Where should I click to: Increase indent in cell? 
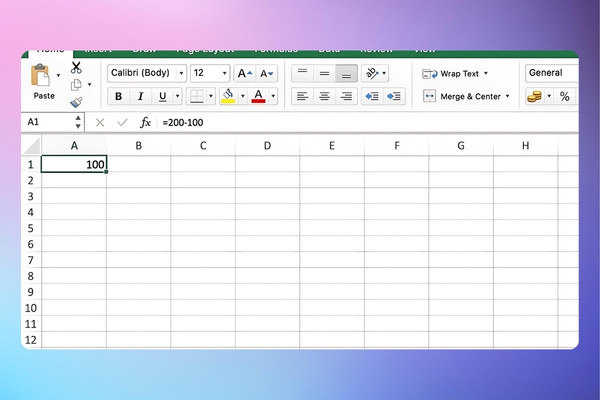[394, 96]
